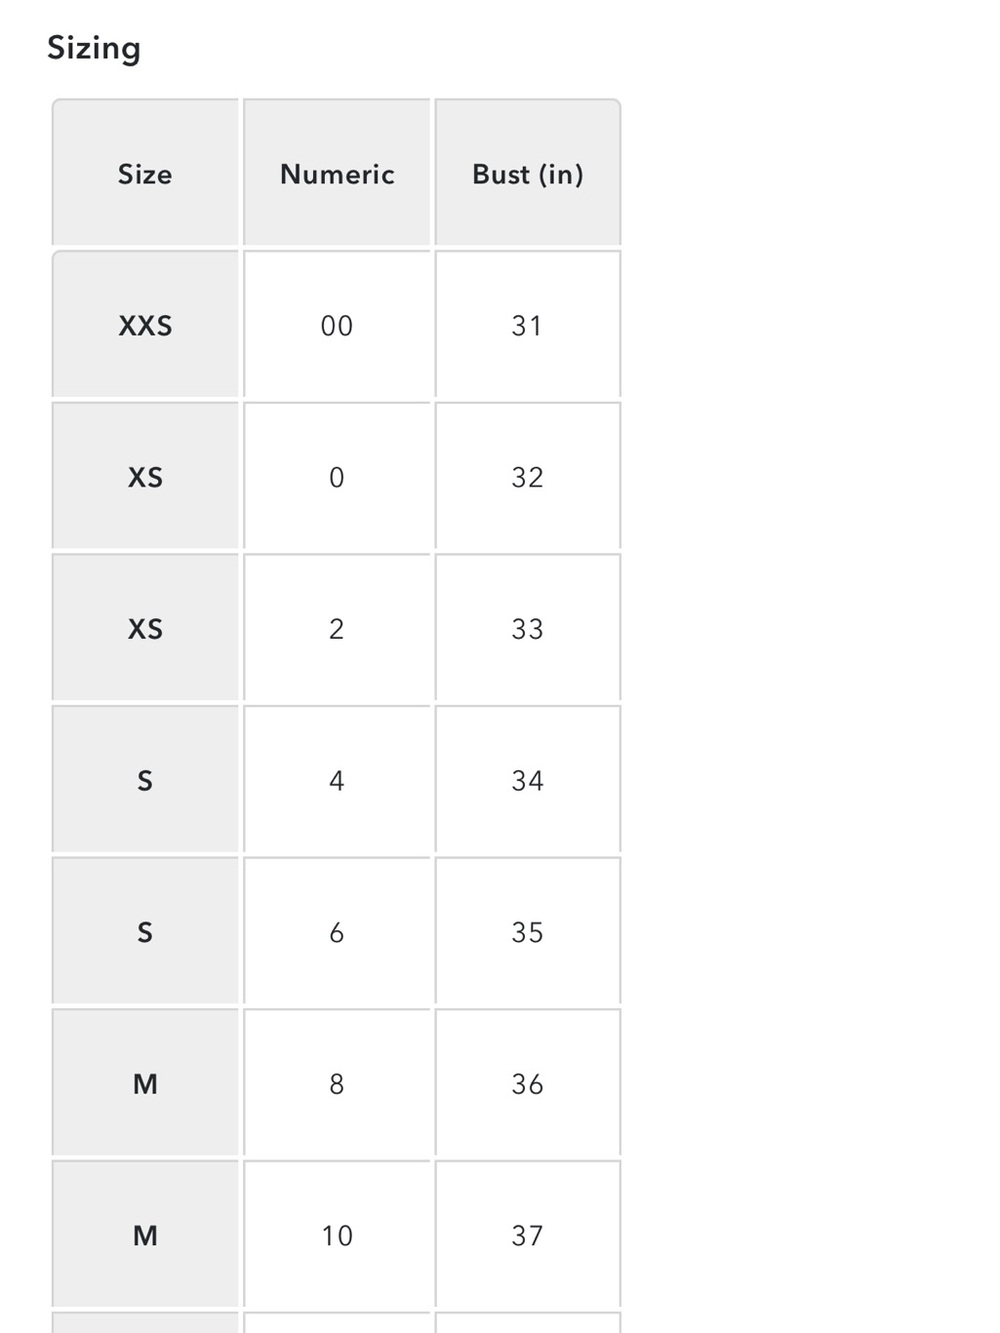Click the numeric 6 cell

coord(337,931)
